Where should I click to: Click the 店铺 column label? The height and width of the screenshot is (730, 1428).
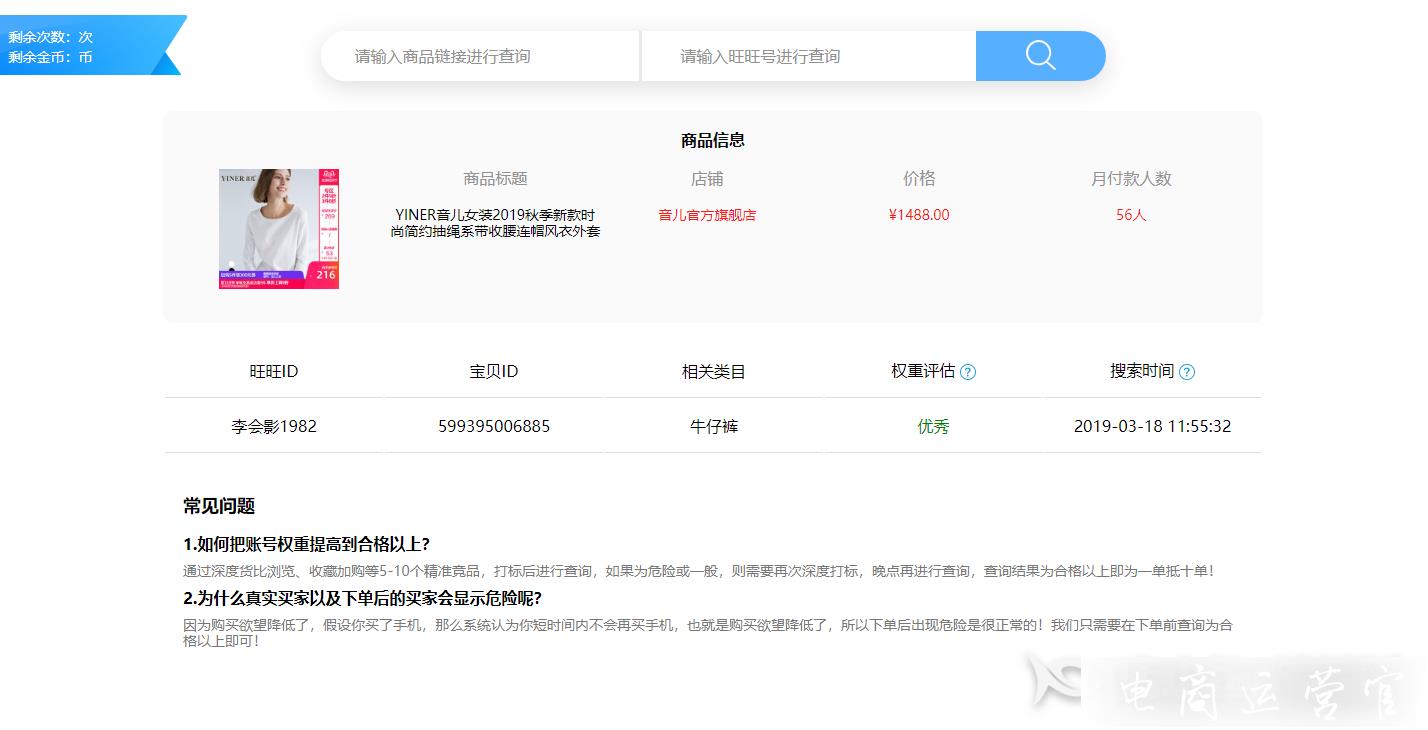[707, 179]
